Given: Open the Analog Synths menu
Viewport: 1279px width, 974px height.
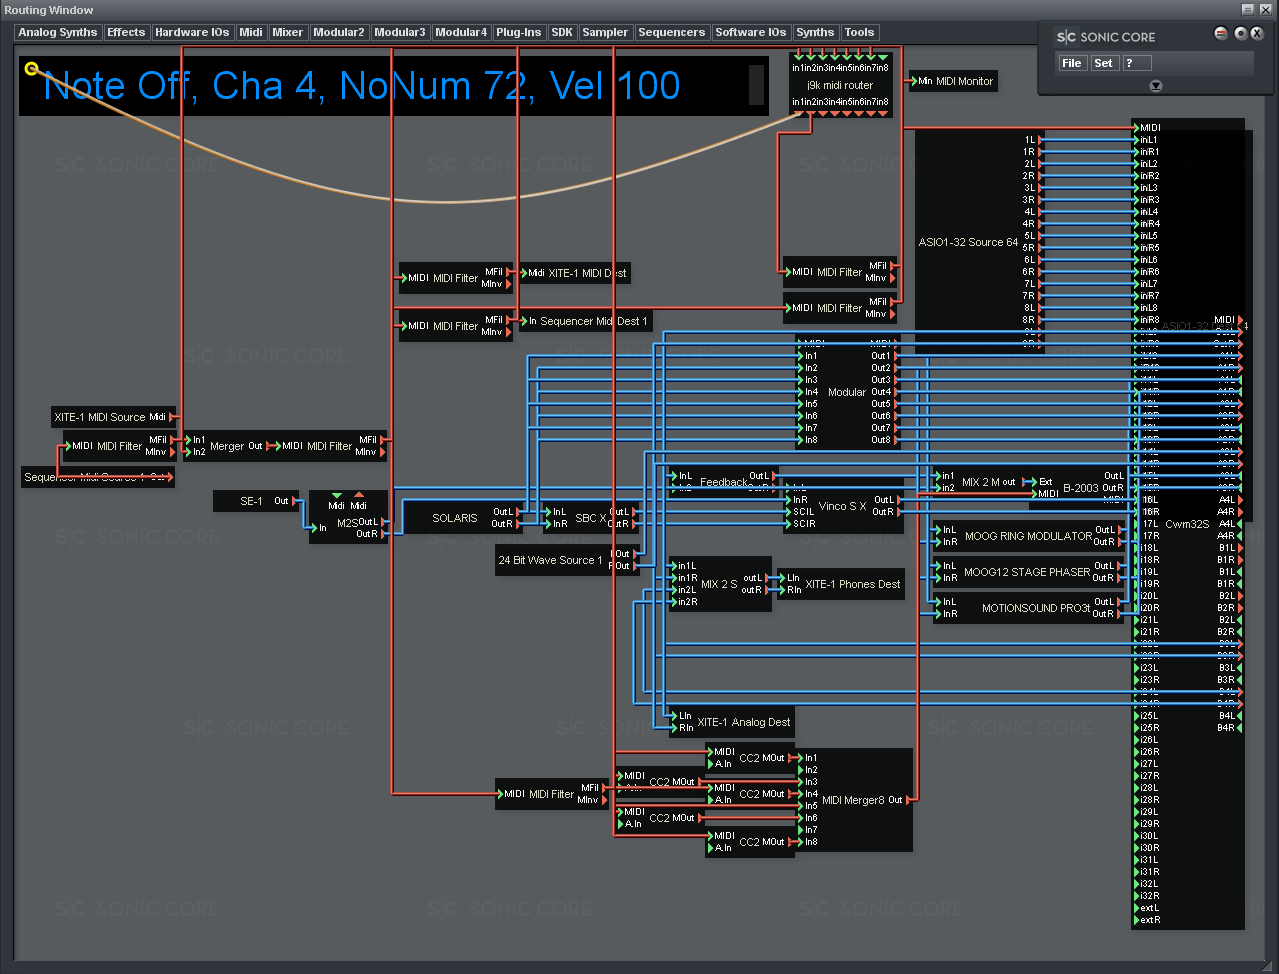Looking at the screenshot, I should [x=58, y=32].
